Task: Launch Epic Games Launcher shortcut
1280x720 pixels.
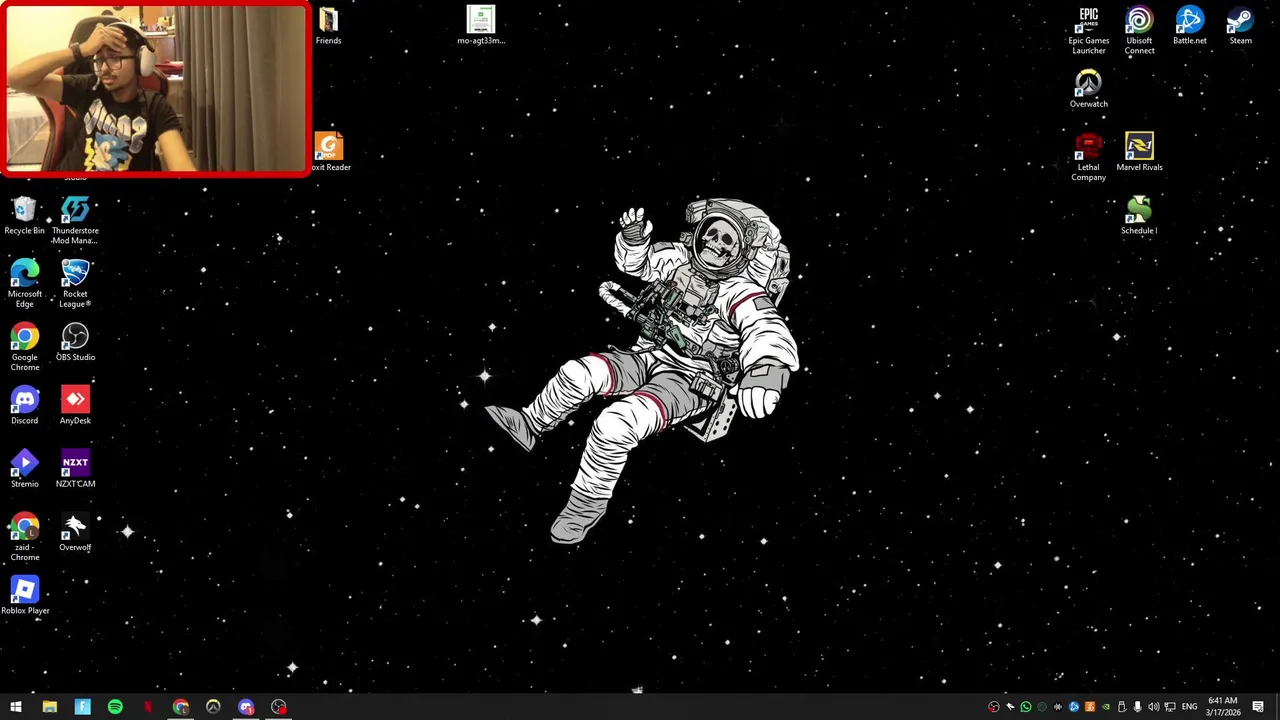Action: click(x=1089, y=31)
